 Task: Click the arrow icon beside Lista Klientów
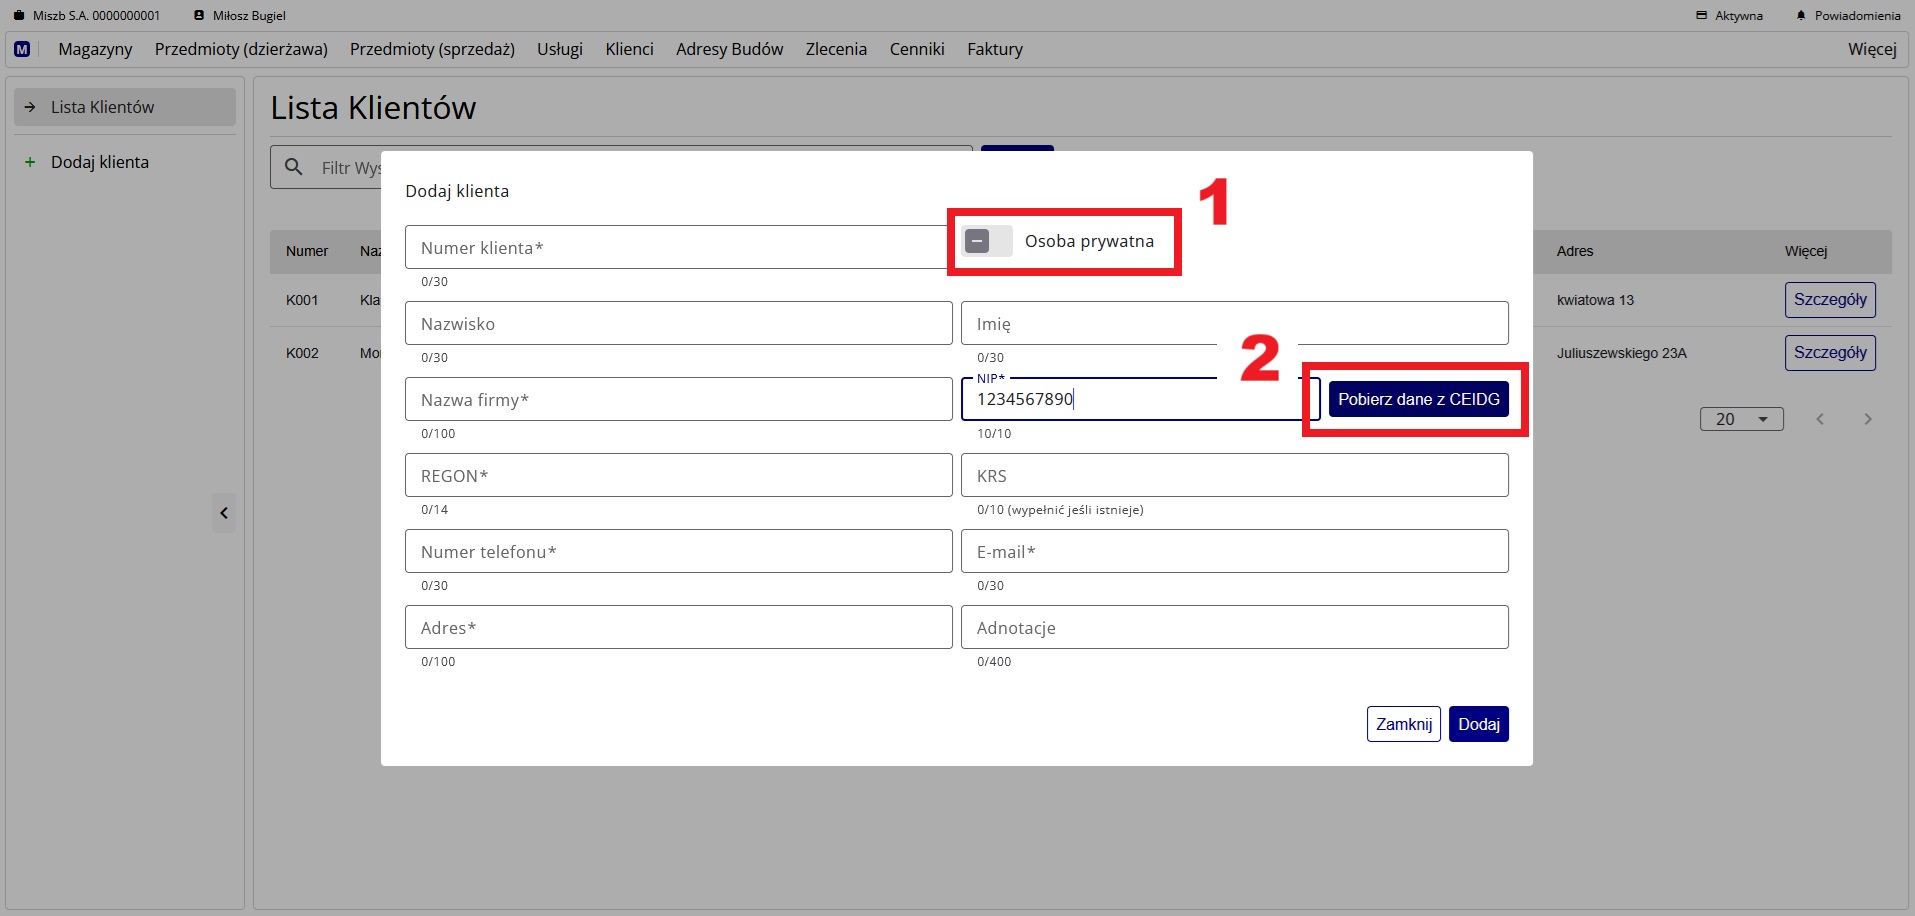tap(30, 107)
